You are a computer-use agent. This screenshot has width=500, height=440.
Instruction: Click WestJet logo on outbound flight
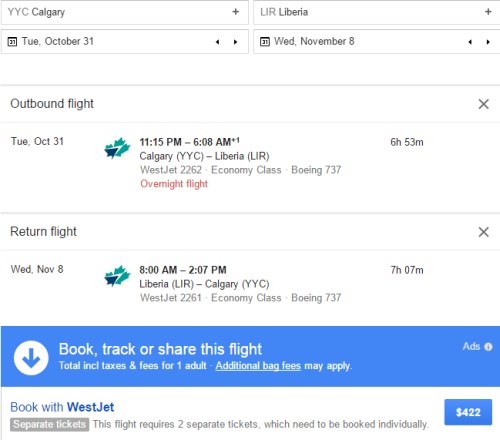click(117, 148)
